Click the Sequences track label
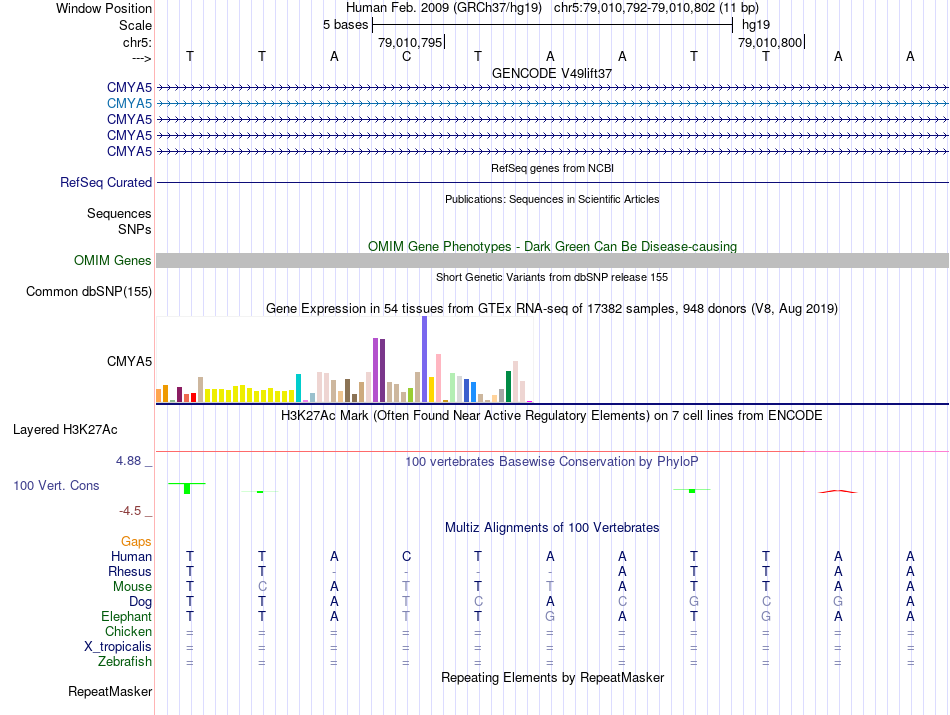The height and width of the screenshot is (715, 950). click(119, 213)
